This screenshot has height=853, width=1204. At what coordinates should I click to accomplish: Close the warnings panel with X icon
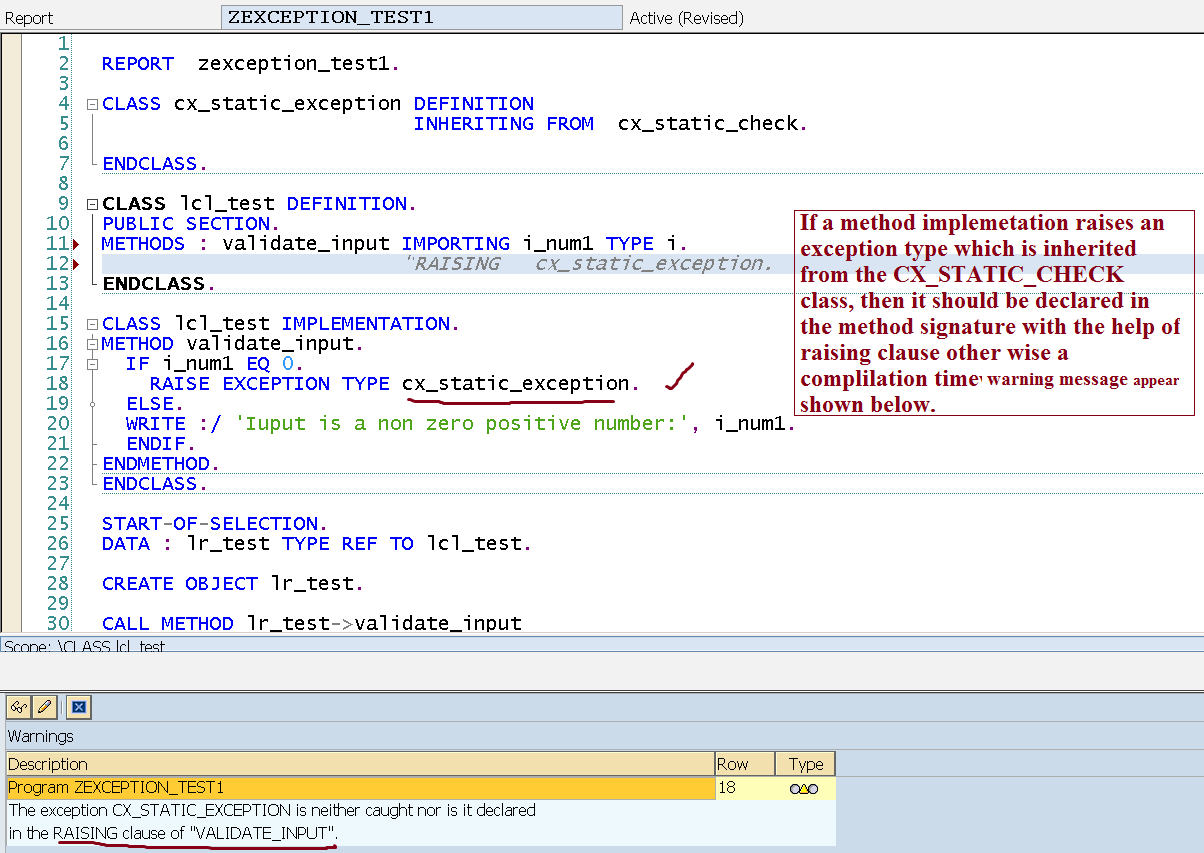click(x=79, y=707)
